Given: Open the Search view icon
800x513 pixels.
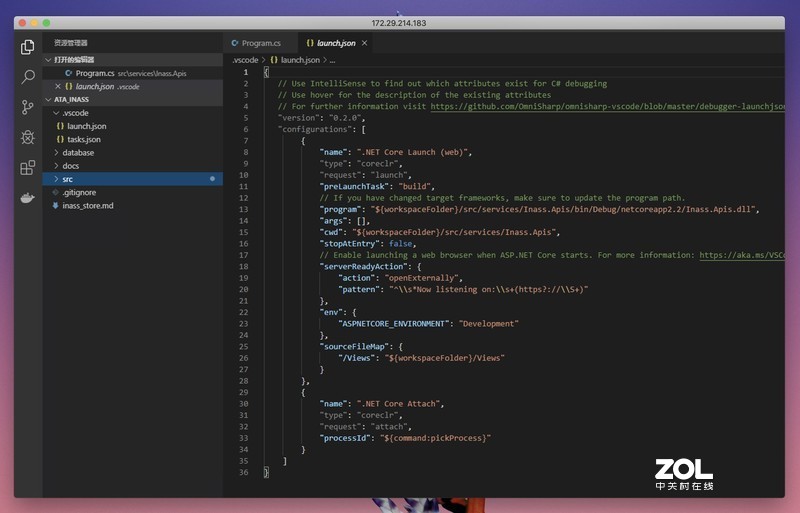Looking at the screenshot, I should [x=28, y=76].
